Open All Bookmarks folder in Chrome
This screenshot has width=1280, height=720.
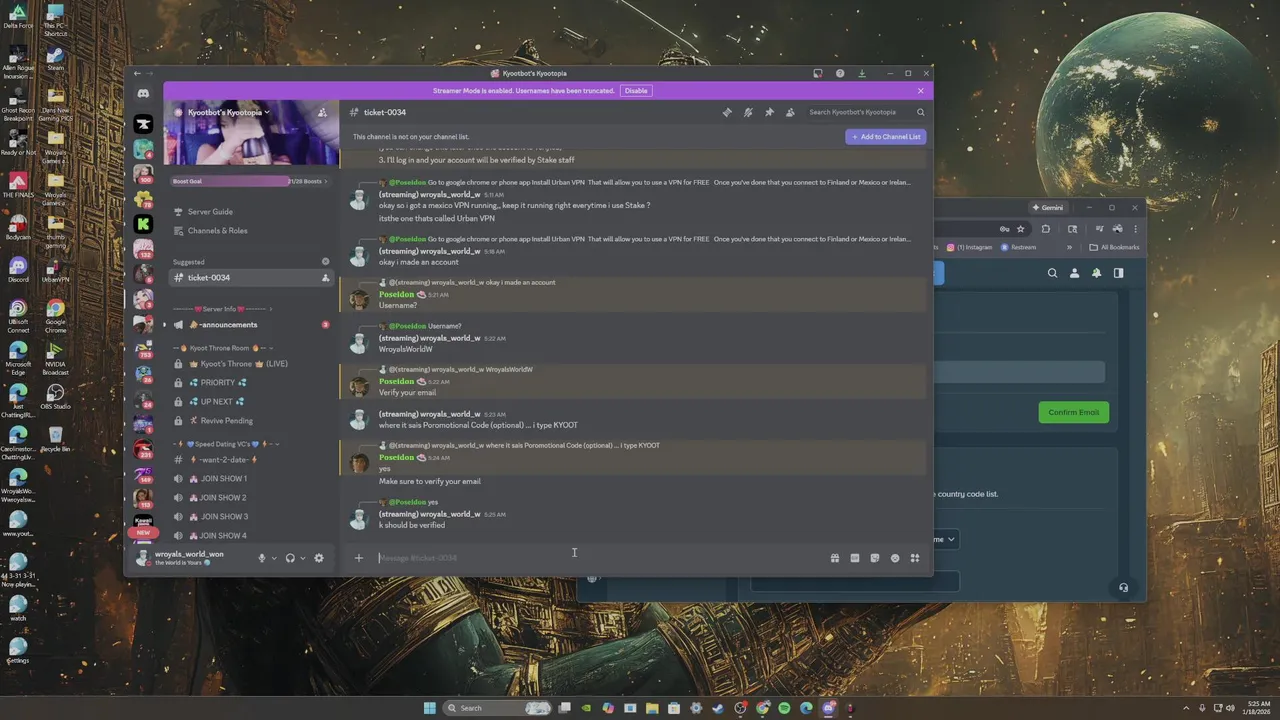[x=1114, y=247]
